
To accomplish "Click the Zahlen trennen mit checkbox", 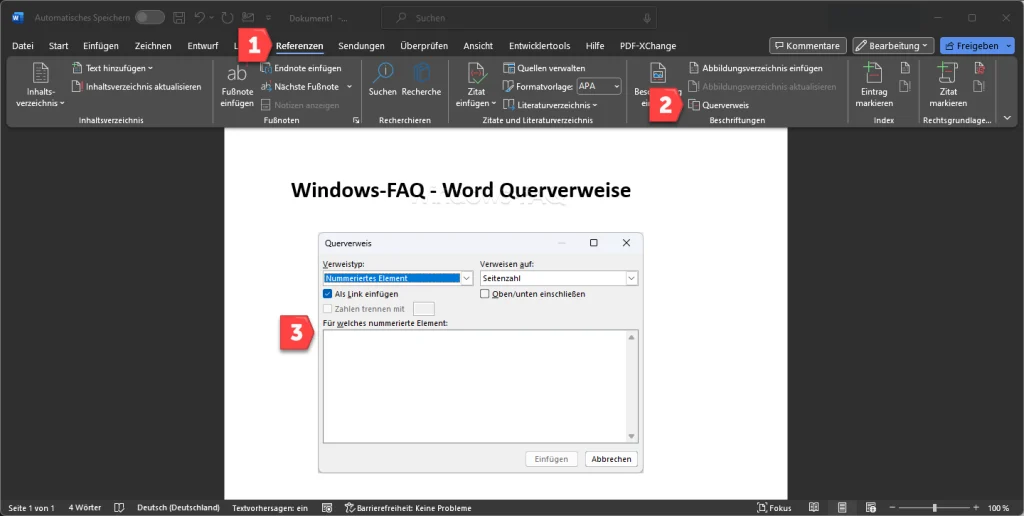I will [x=328, y=309].
